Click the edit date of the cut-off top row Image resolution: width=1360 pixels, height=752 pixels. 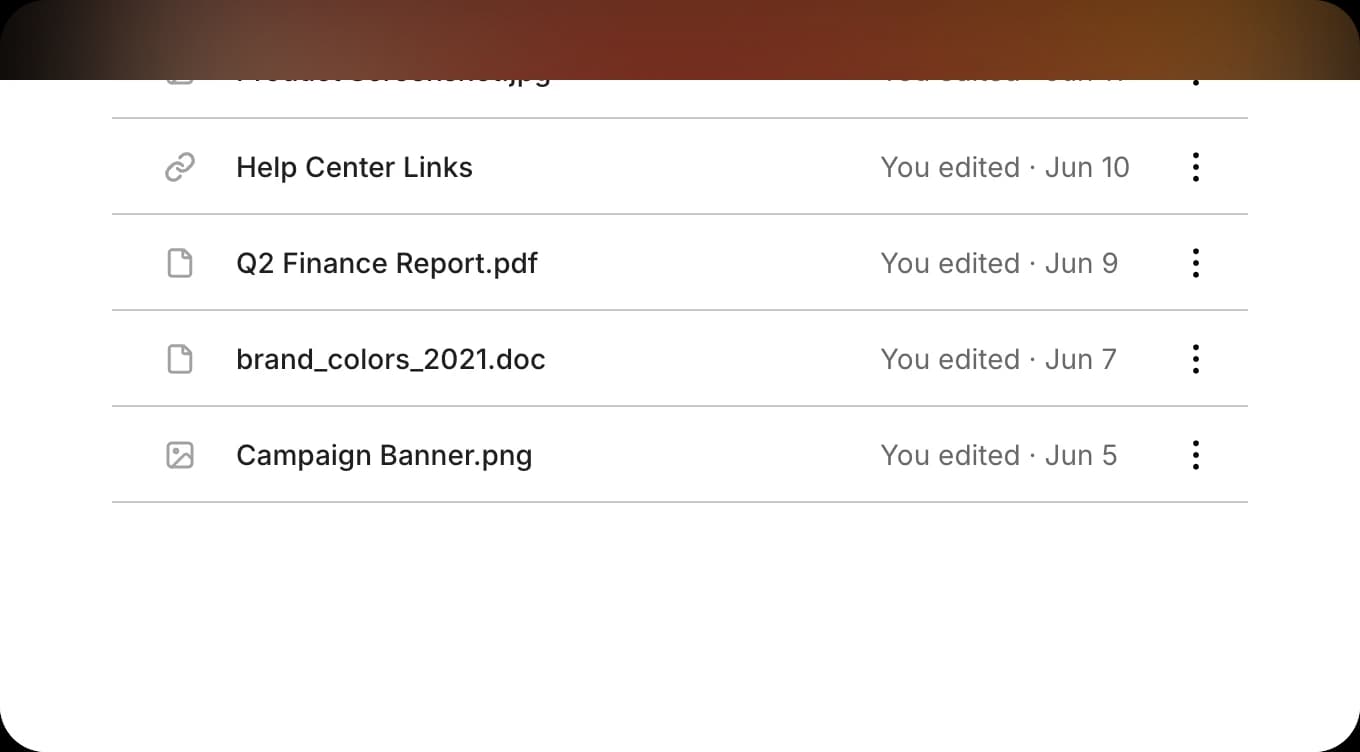[1002, 83]
